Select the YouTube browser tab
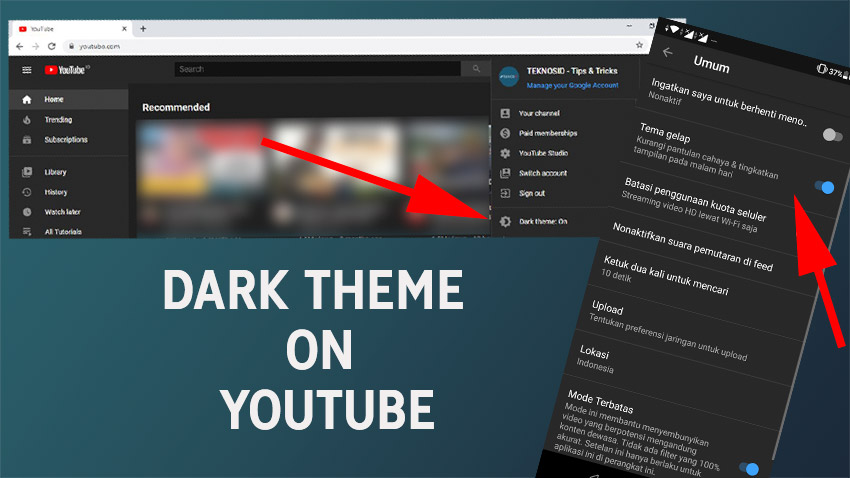Screen dimensions: 850x478 71,29
